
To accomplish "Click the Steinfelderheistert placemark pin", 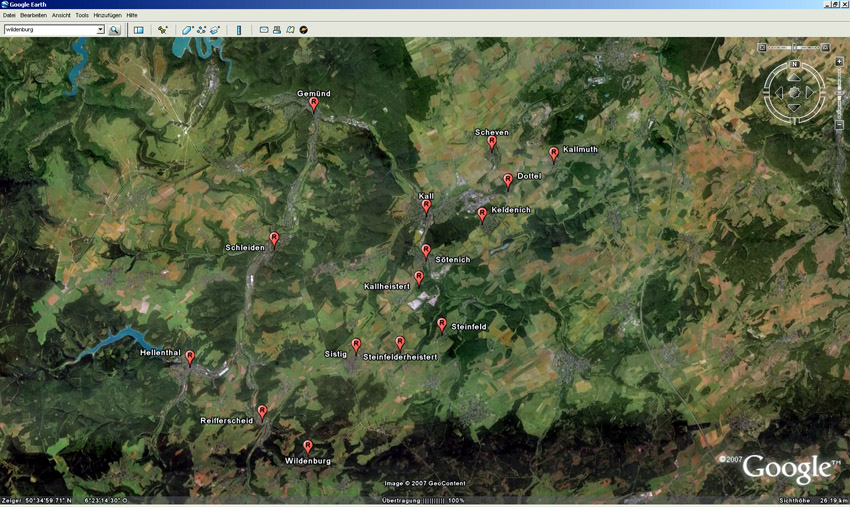I will tap(400, 343).
